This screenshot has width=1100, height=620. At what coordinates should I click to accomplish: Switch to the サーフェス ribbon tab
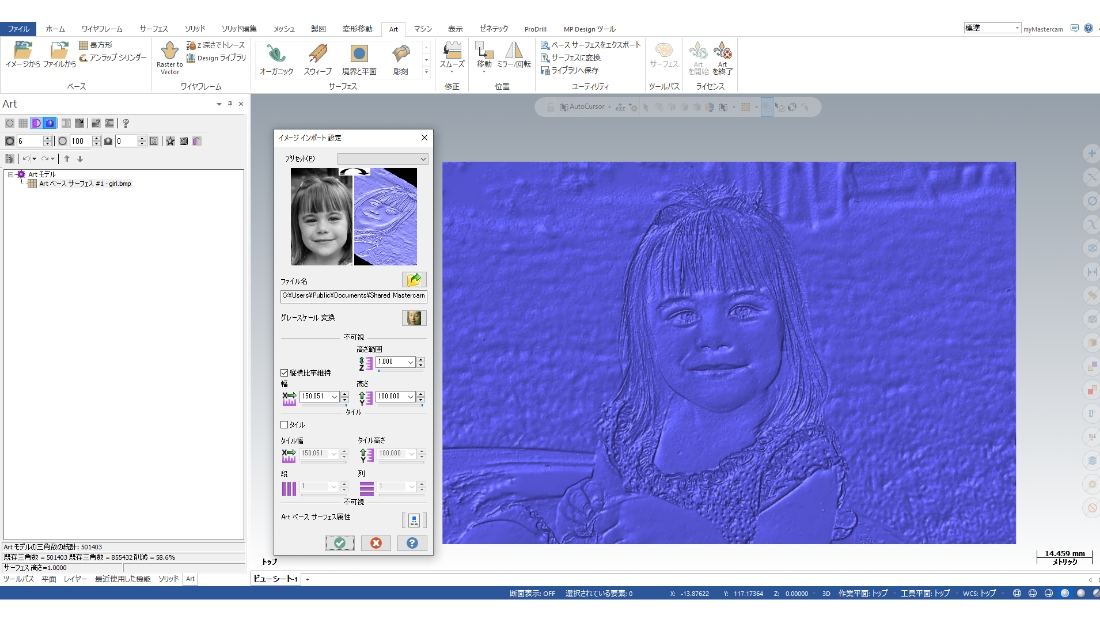coord(154,29)
